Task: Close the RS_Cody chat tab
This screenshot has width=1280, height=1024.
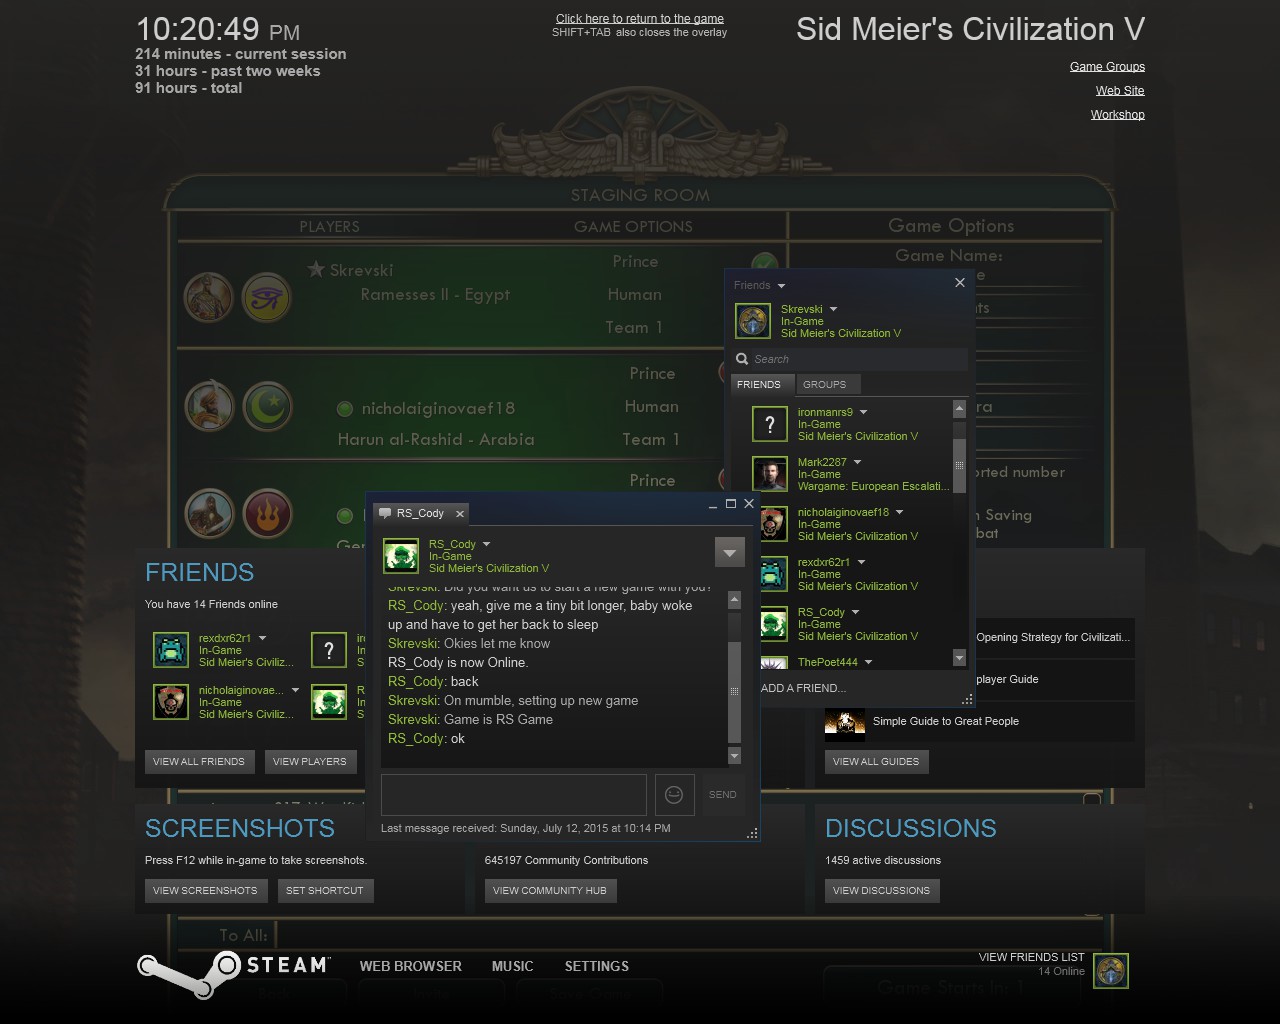Action: [460, 514]
